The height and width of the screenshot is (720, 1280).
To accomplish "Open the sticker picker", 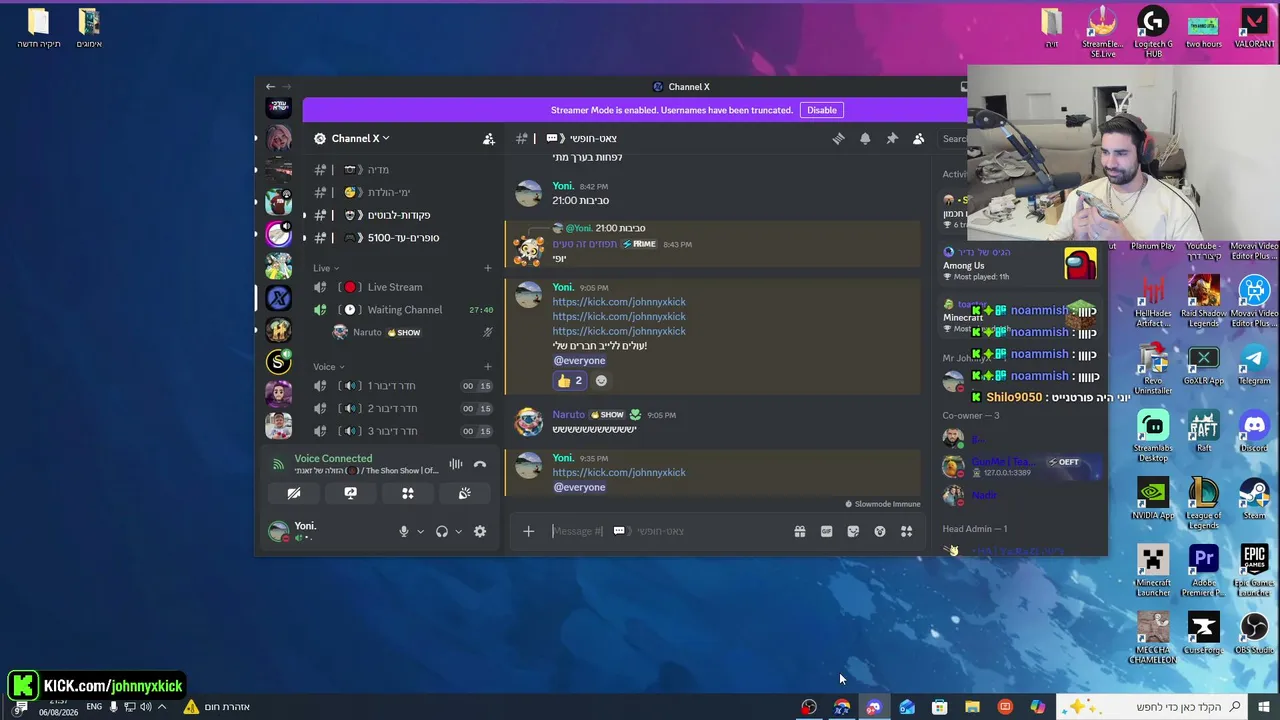I will 853,531.
